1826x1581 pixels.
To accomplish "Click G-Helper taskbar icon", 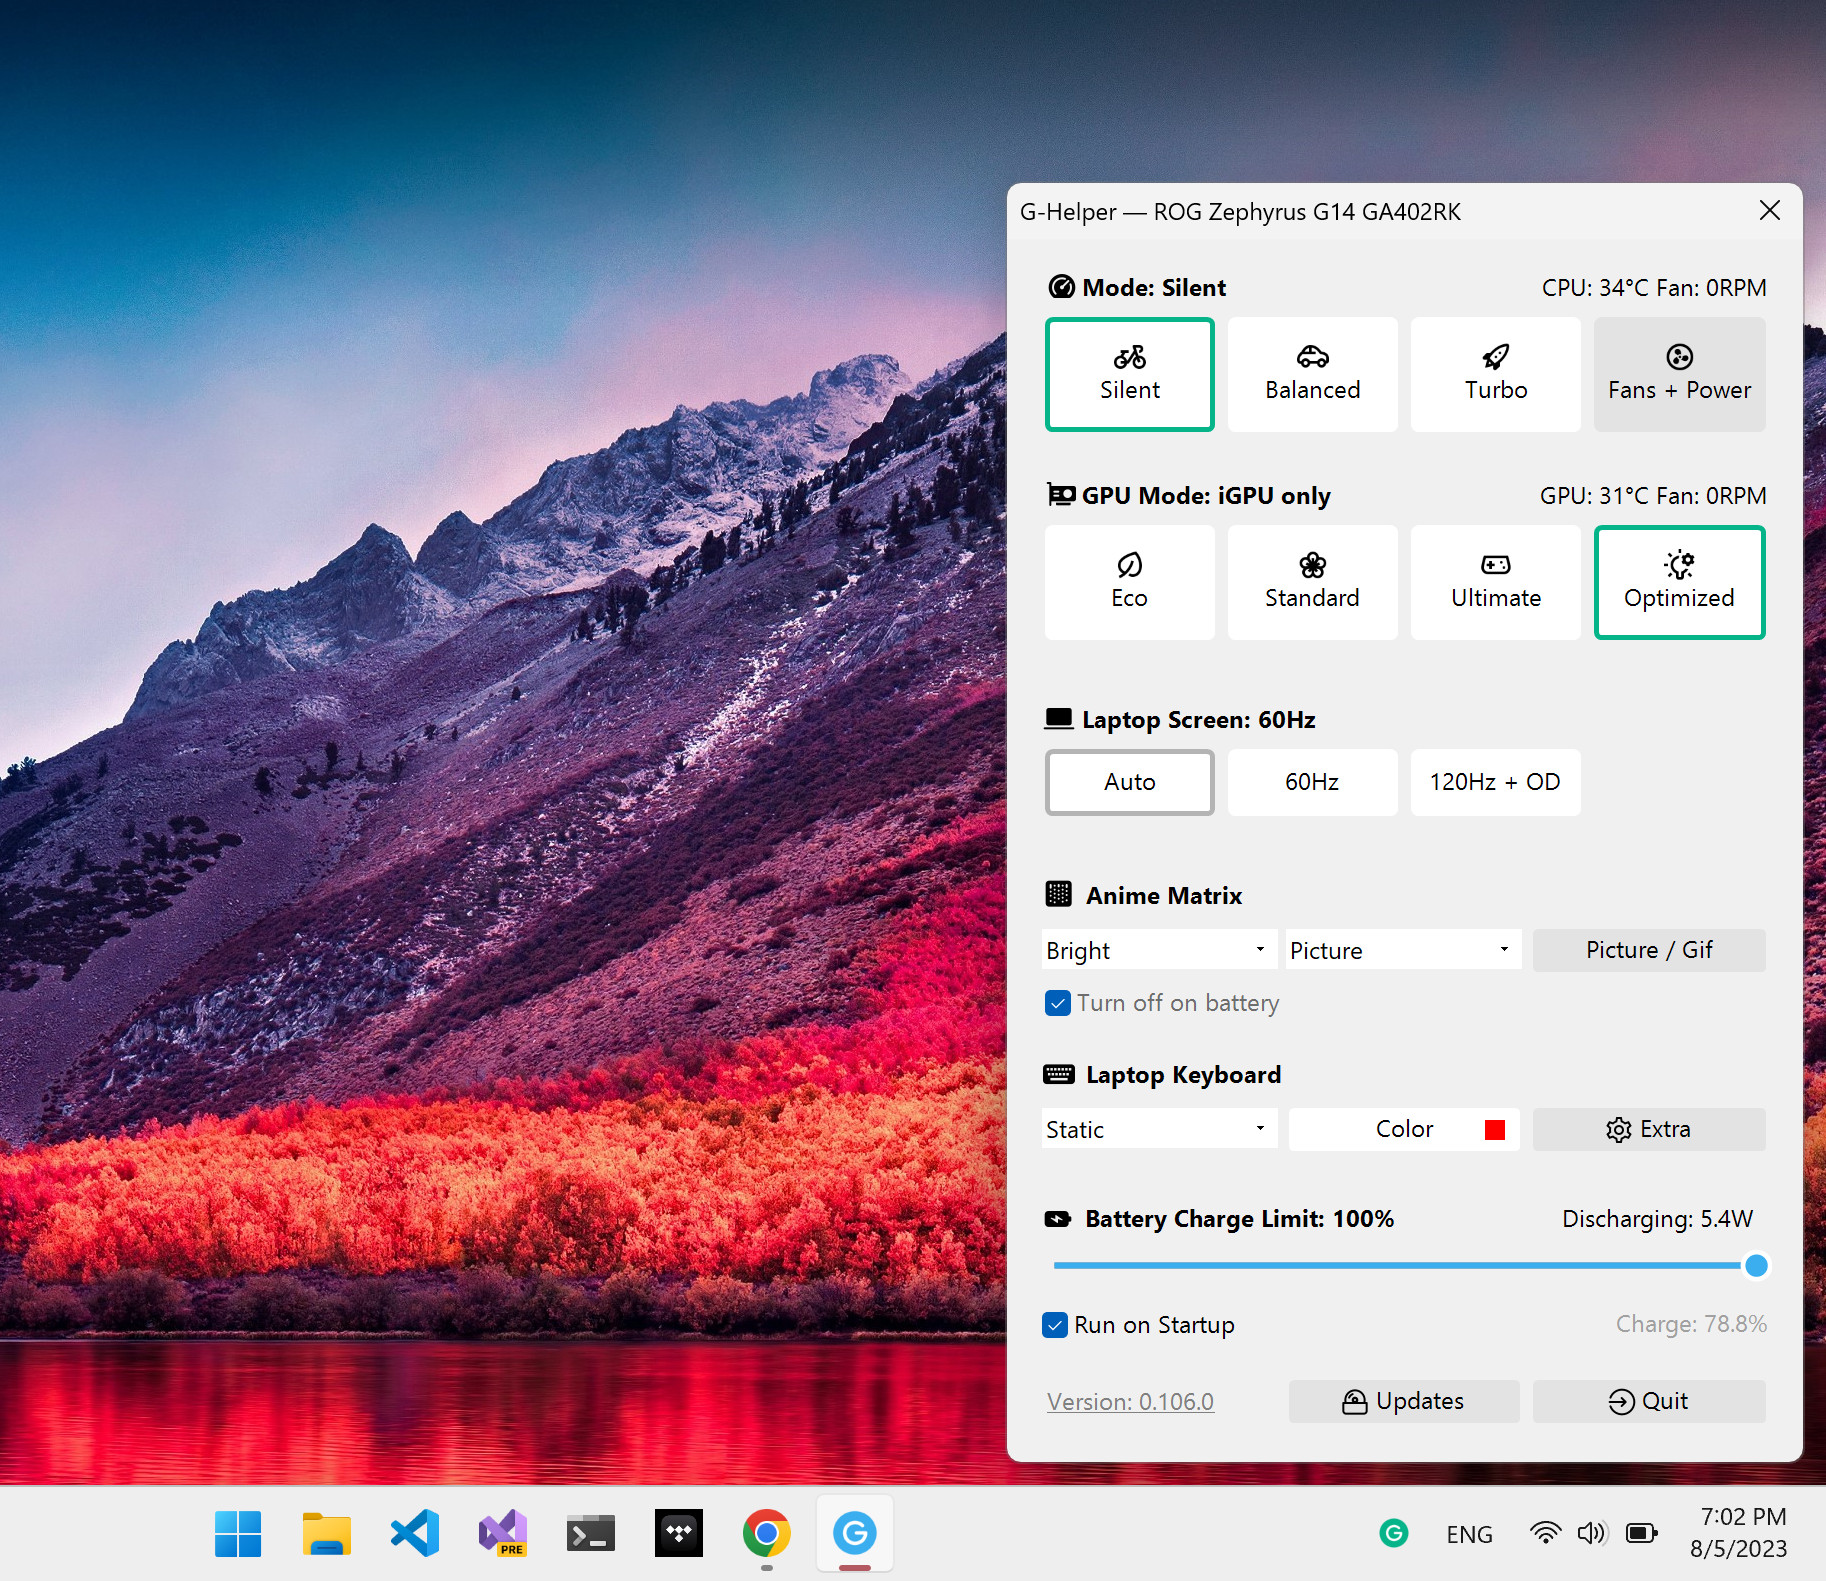I will point(855,1533).
